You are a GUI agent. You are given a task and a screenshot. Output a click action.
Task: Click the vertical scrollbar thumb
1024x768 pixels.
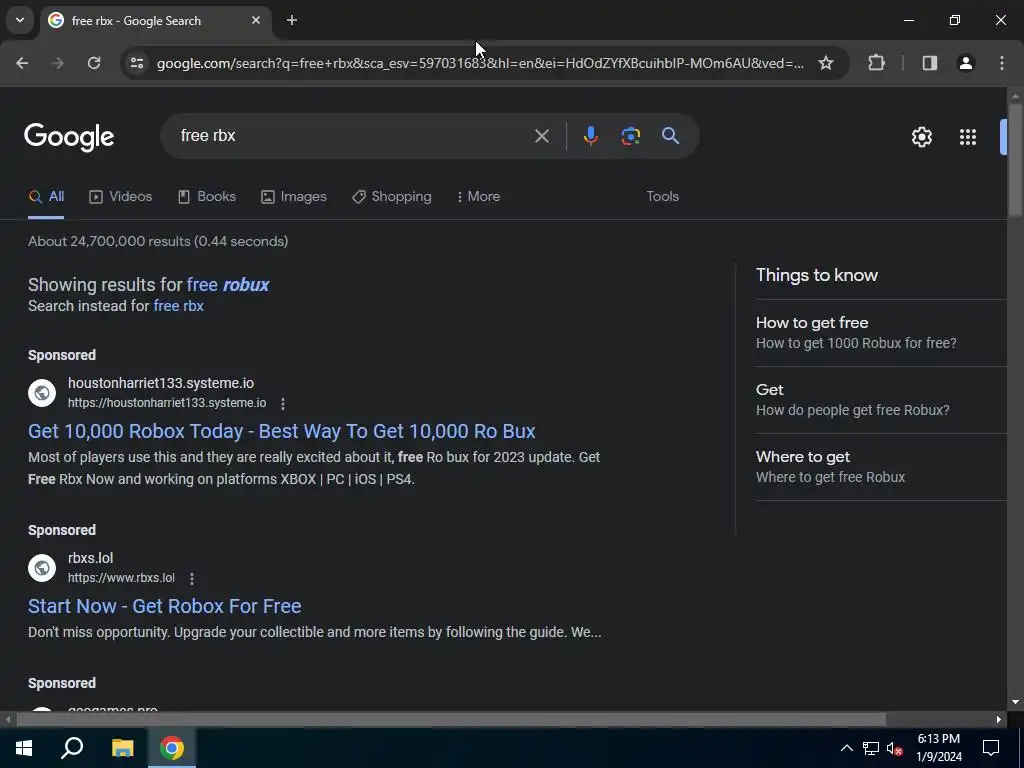point(1016,160)
